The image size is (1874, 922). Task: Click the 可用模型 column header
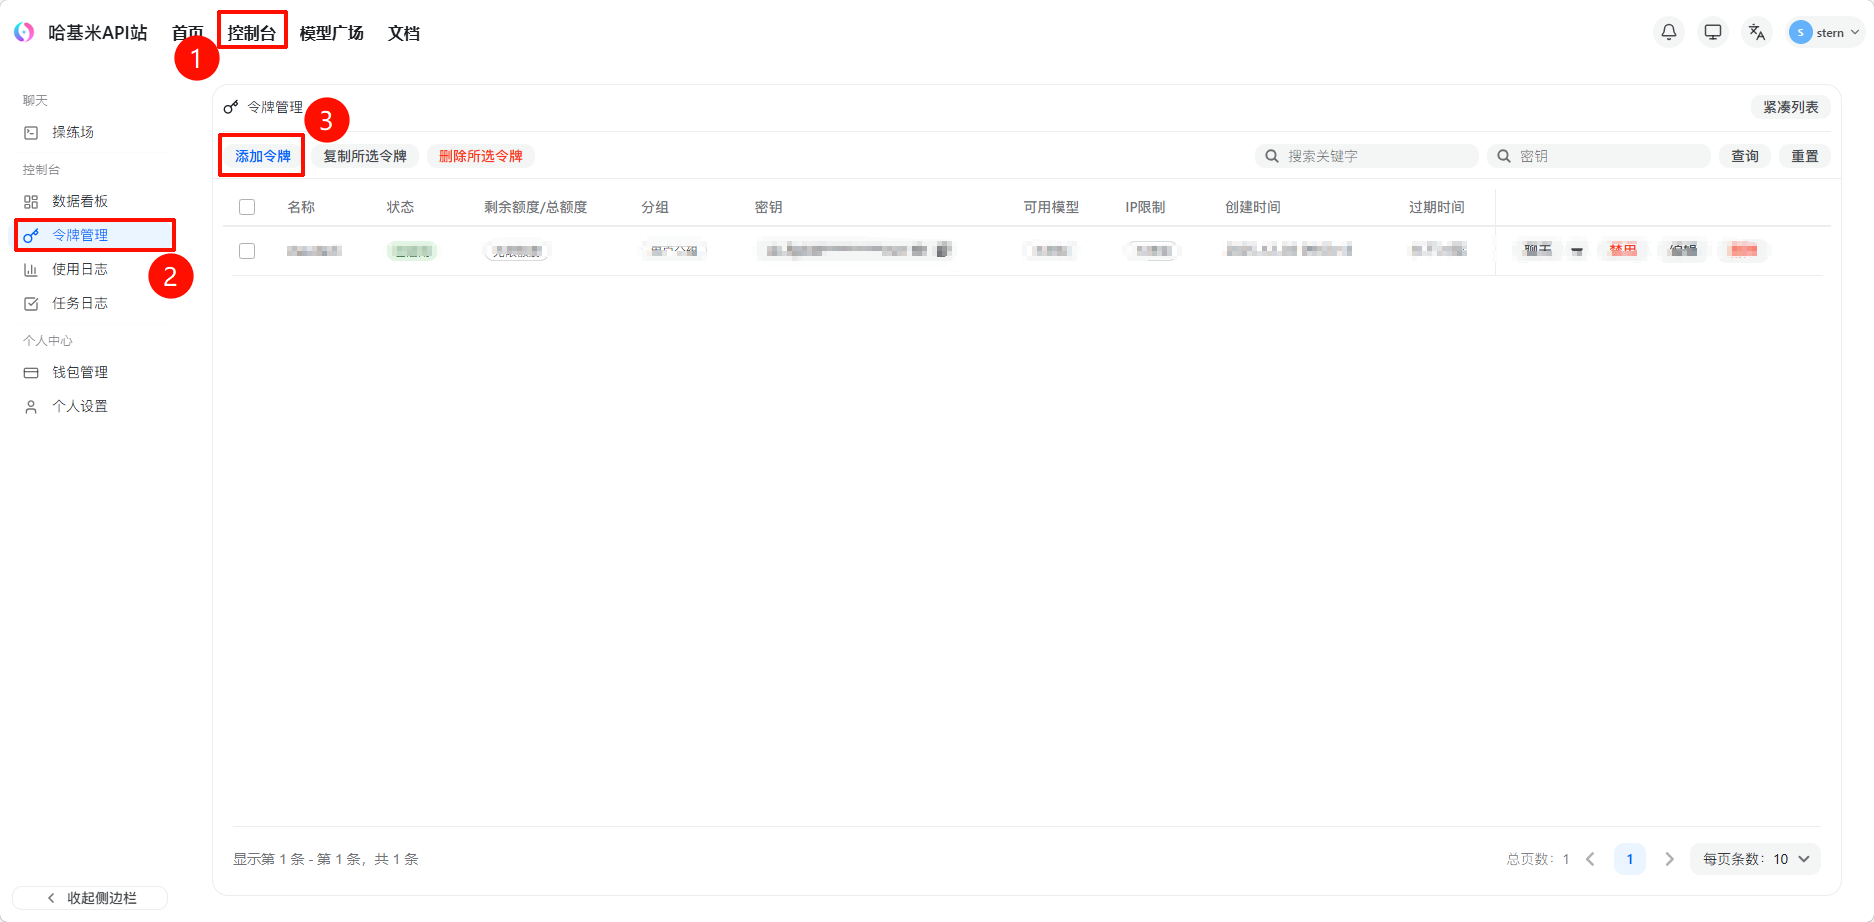click(1051, 207)
